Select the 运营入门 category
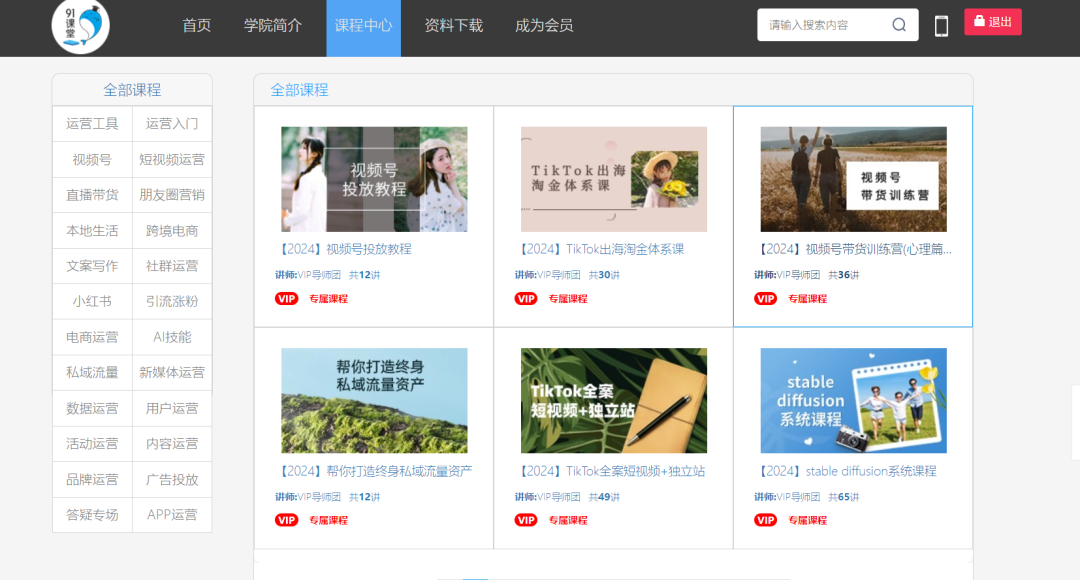This screenshot has height=580, width=1080. (172, 124)
